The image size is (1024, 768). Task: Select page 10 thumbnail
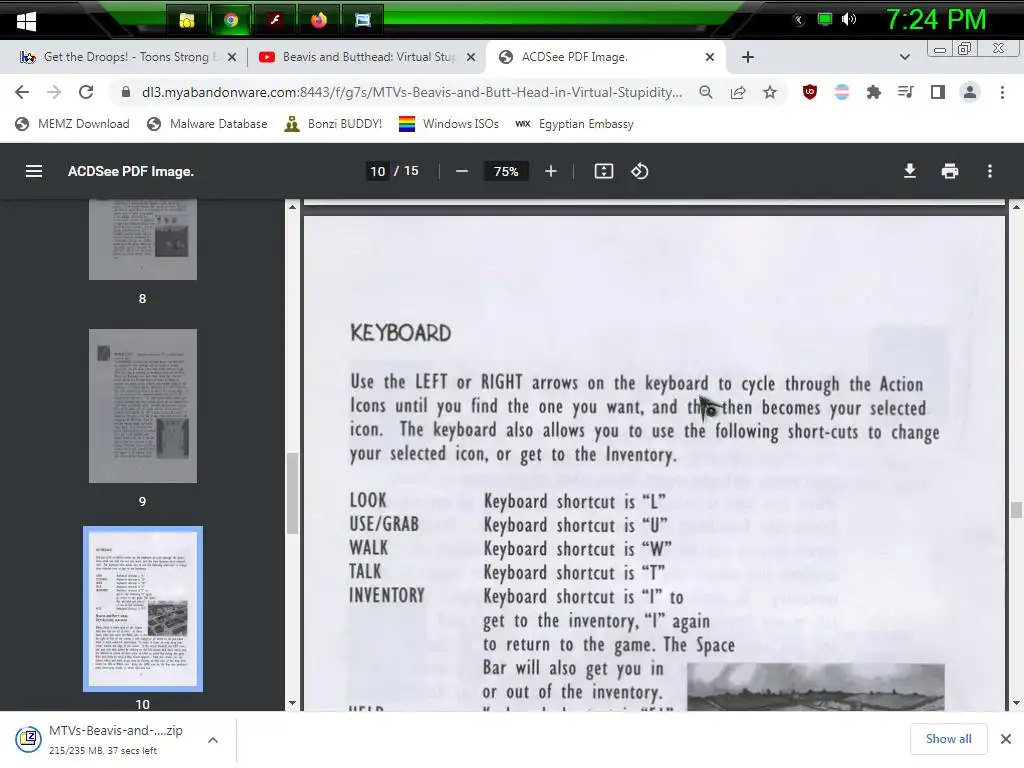point(142,609)
